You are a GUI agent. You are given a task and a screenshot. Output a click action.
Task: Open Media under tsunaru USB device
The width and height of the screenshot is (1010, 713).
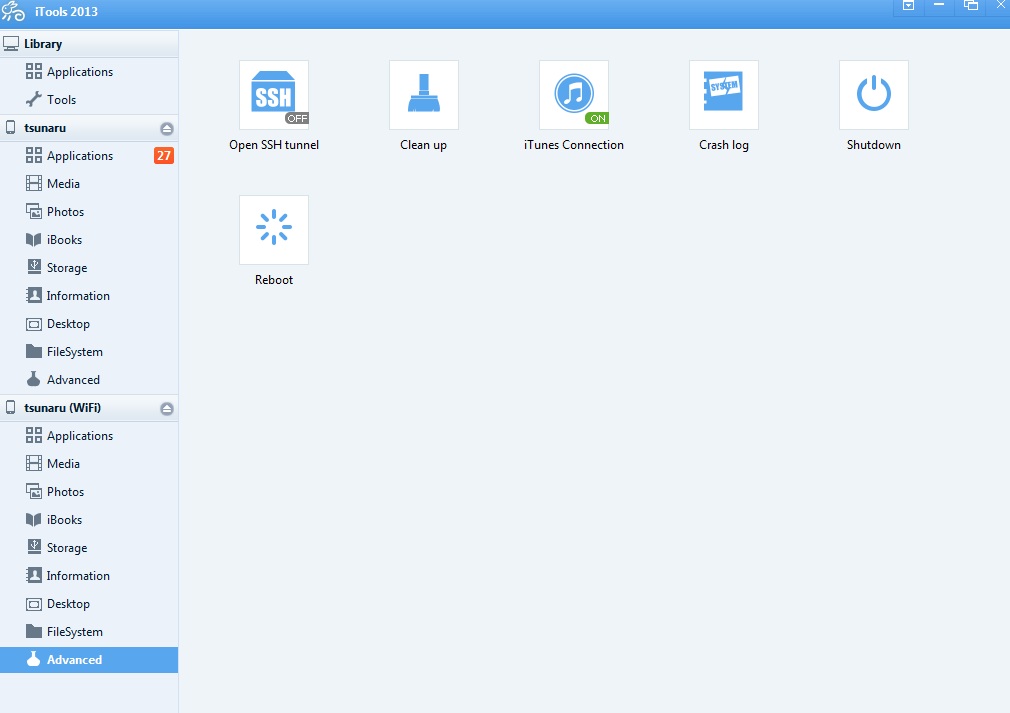[x=89, y=184]
